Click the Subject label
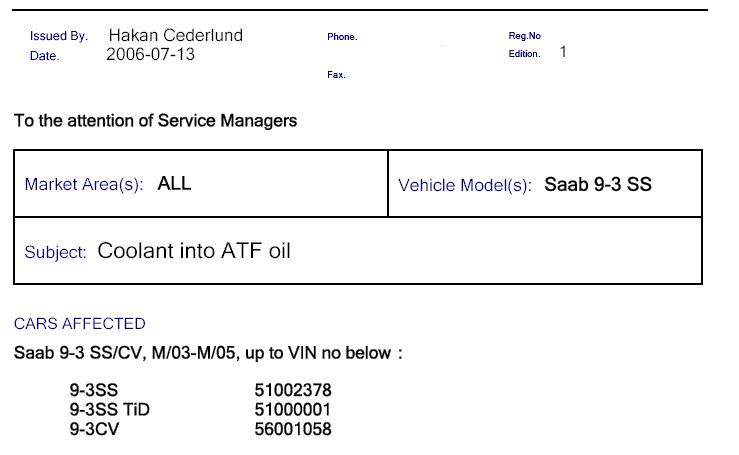Screen dimensions: 739x455 (x=55, y=252)
